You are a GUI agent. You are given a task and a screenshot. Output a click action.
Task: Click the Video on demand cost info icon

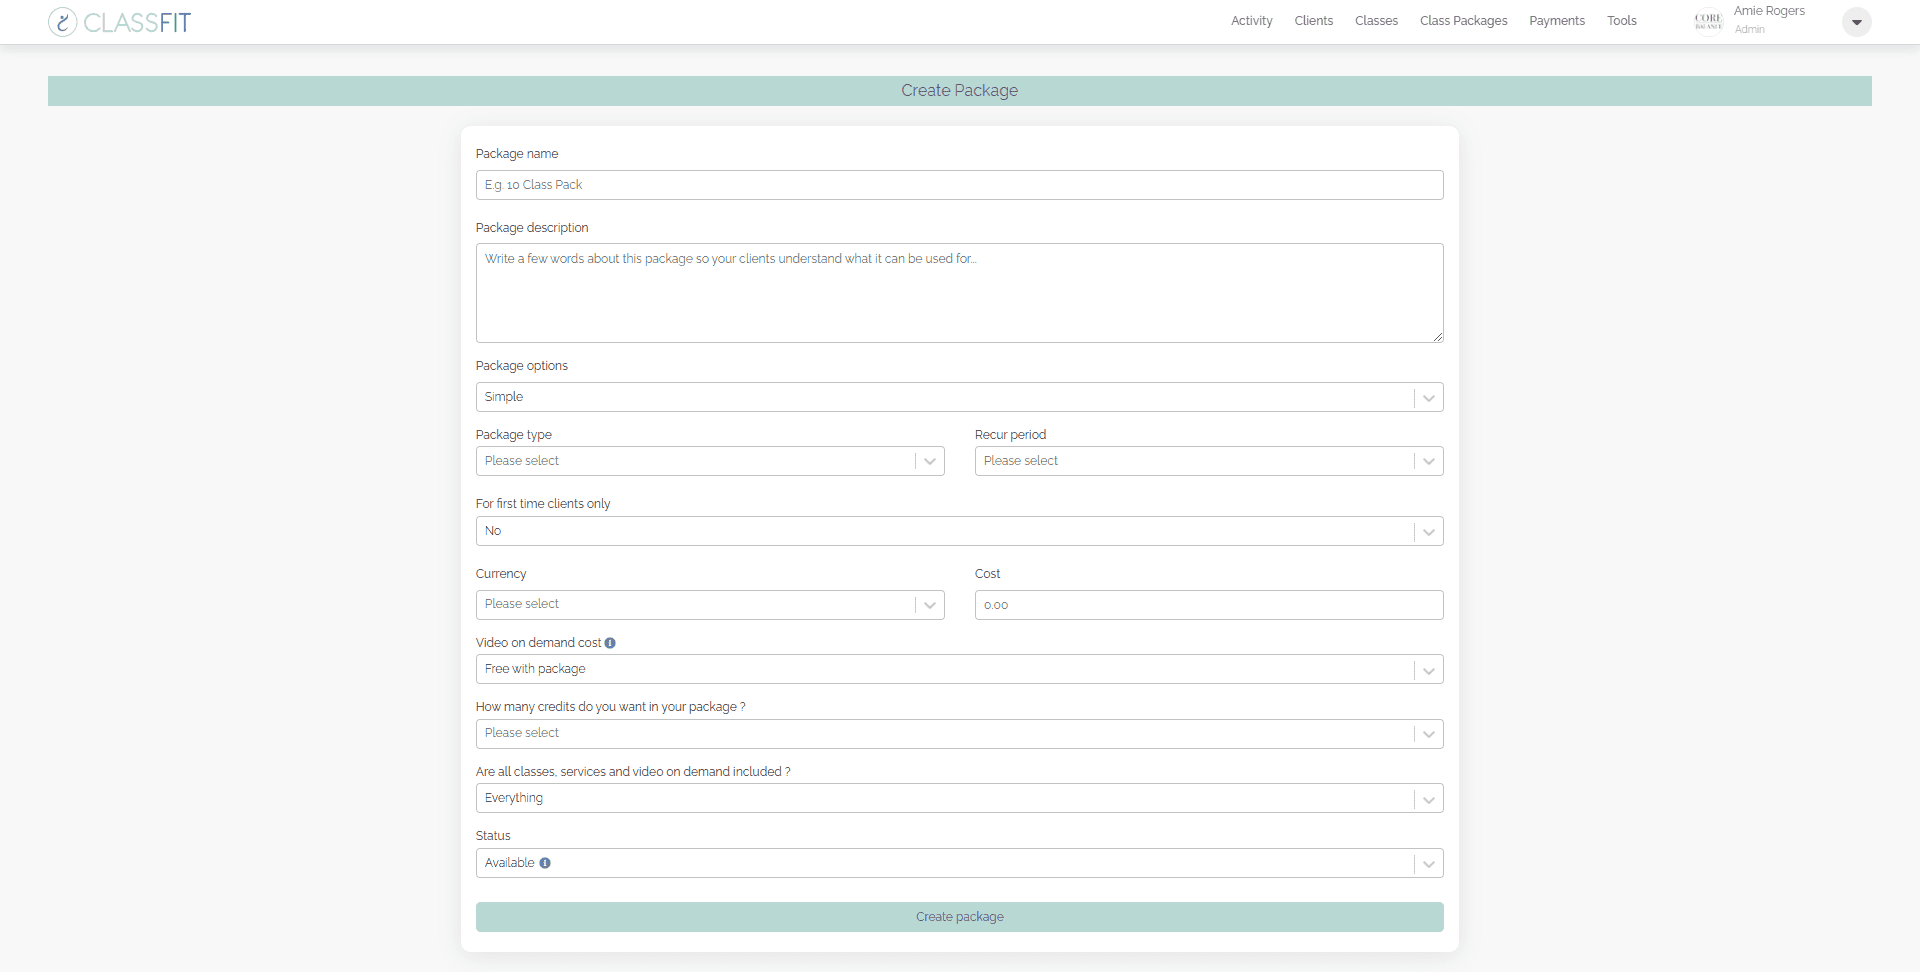pyautogui.click(x=610, y=643)
